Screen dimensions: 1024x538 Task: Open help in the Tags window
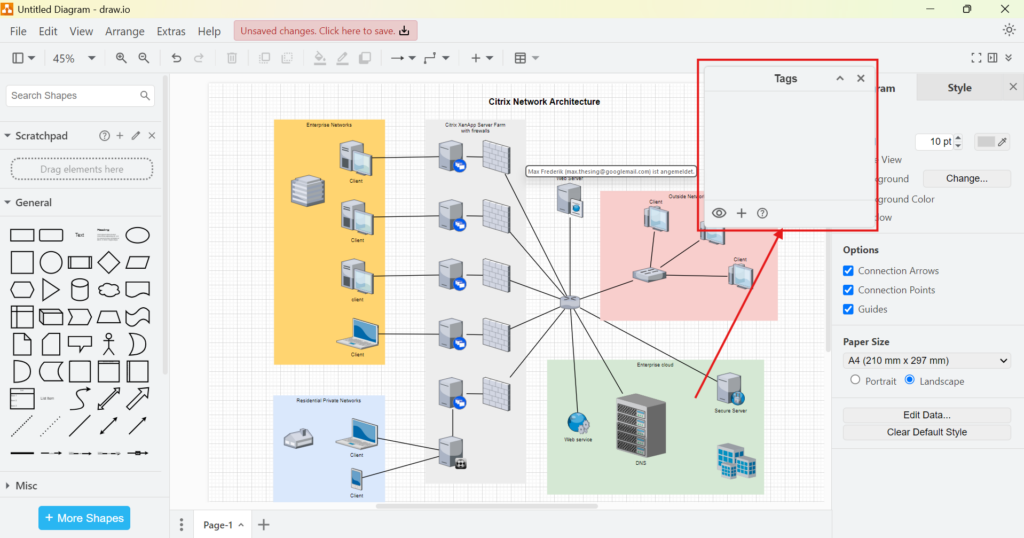[762, 213]
